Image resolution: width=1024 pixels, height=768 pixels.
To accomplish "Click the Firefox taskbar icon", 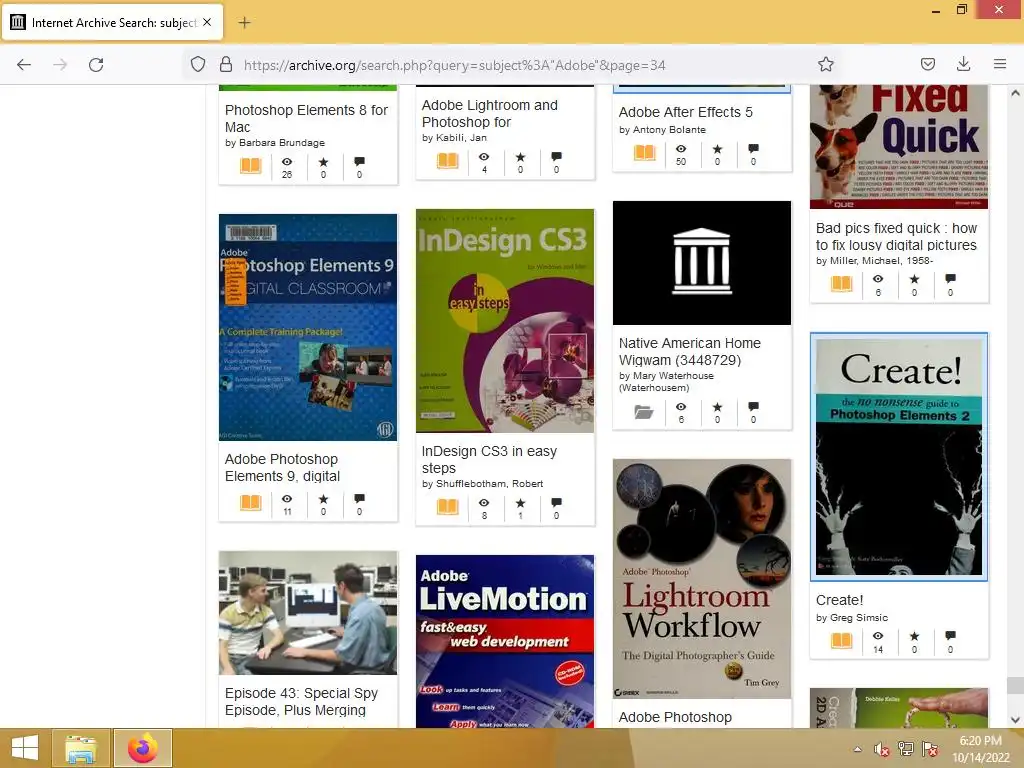I will click(x=143, y=748).
